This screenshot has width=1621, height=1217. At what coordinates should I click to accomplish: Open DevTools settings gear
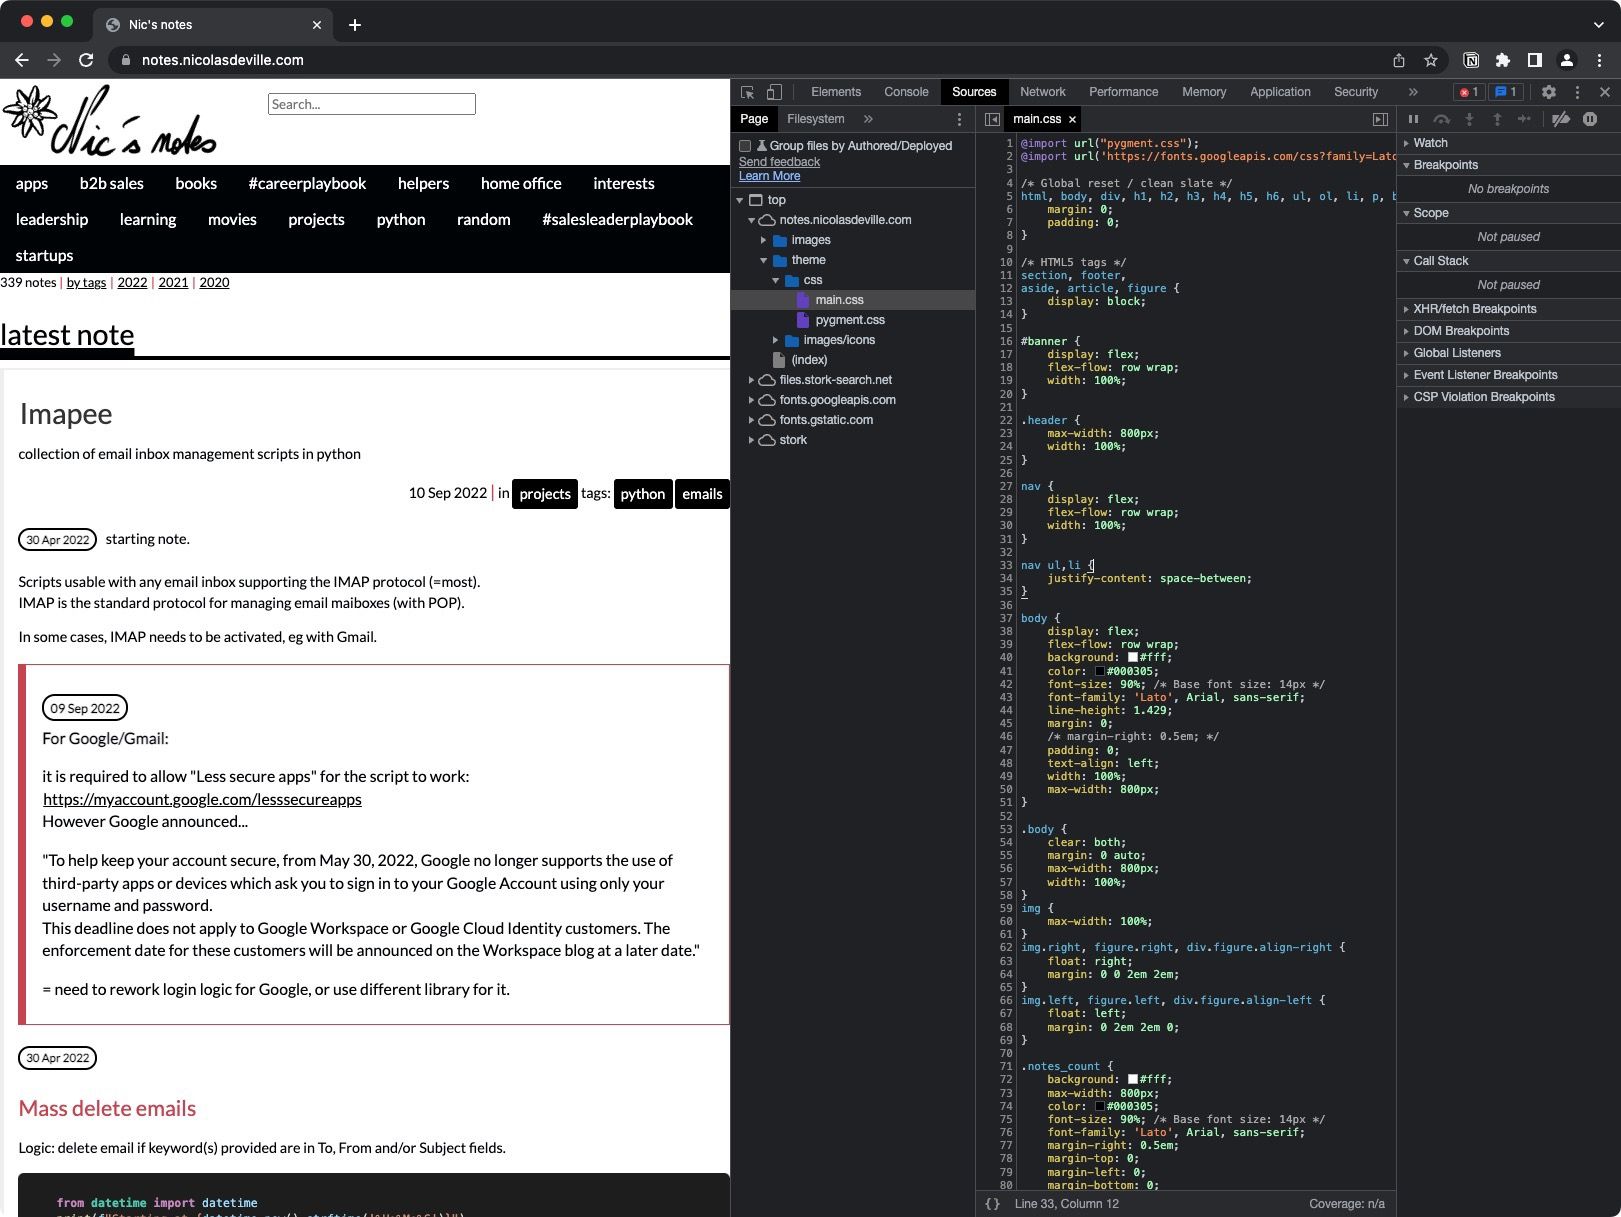coord(1549,92)
